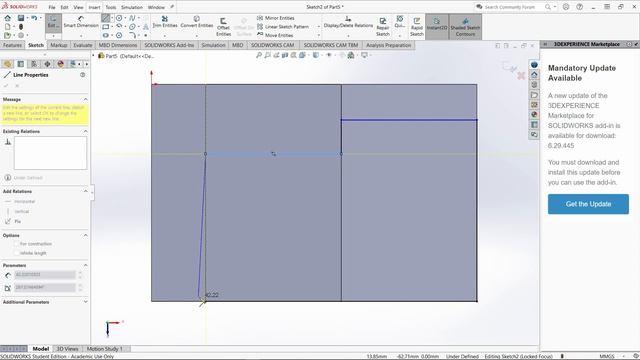Click the Undo icon

point(34,18)
